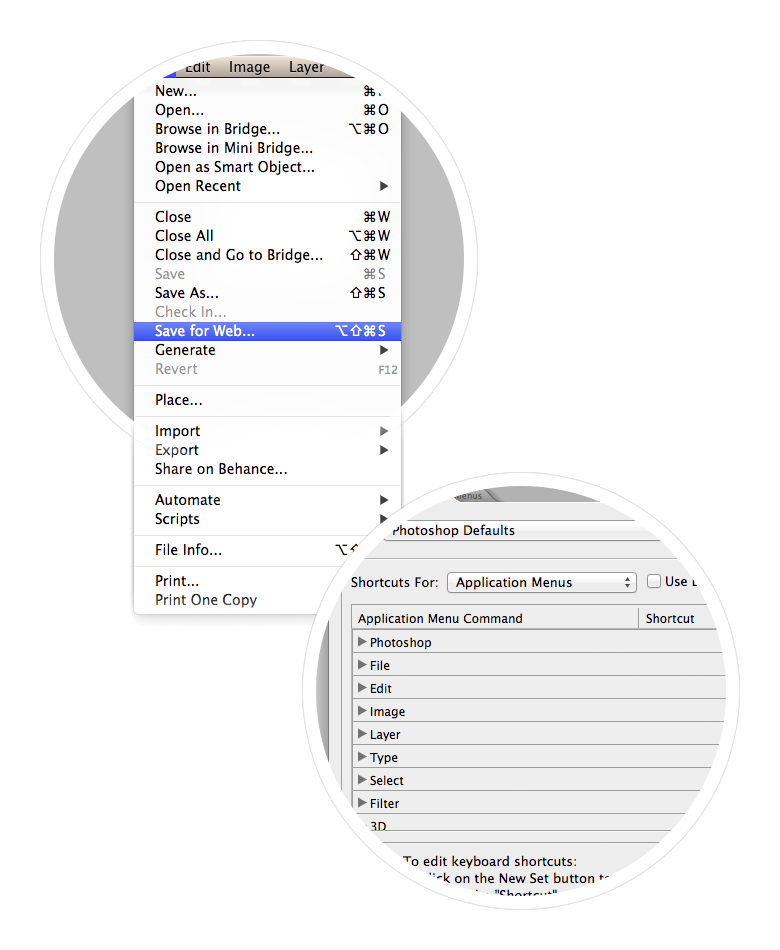Open the Photoshop Defaults set dropdown
780x950 pixels.
pyautogui.click(x=521, y=531)
